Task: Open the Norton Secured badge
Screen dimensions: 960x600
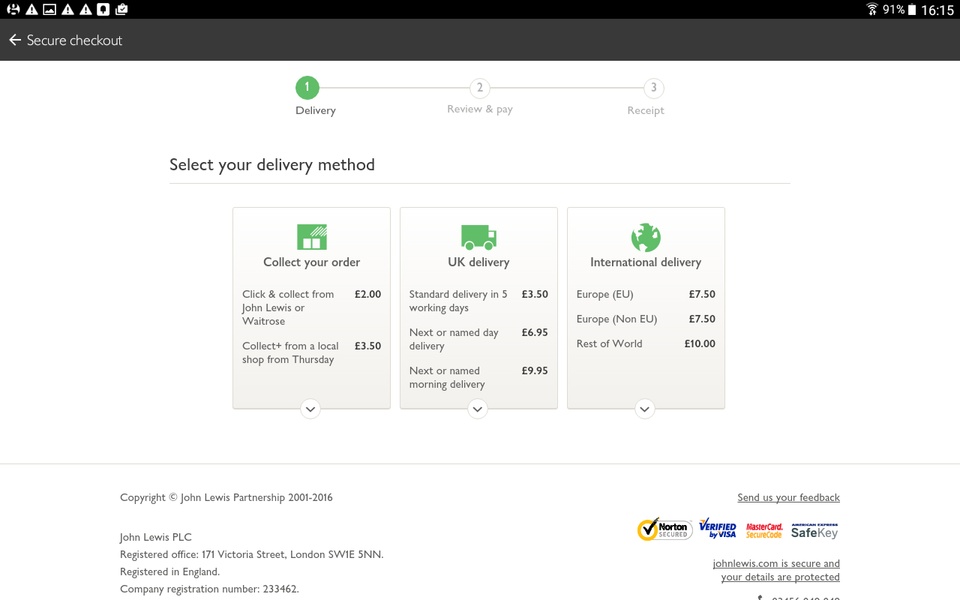Action: pos(664,530)
